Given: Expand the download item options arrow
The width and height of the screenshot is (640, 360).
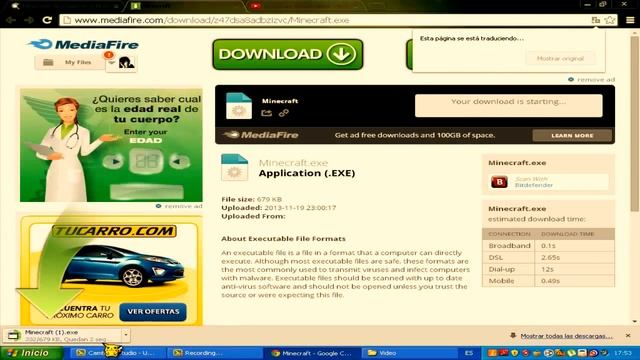Looking at the screenshot, I should click(x=126, y=335).
